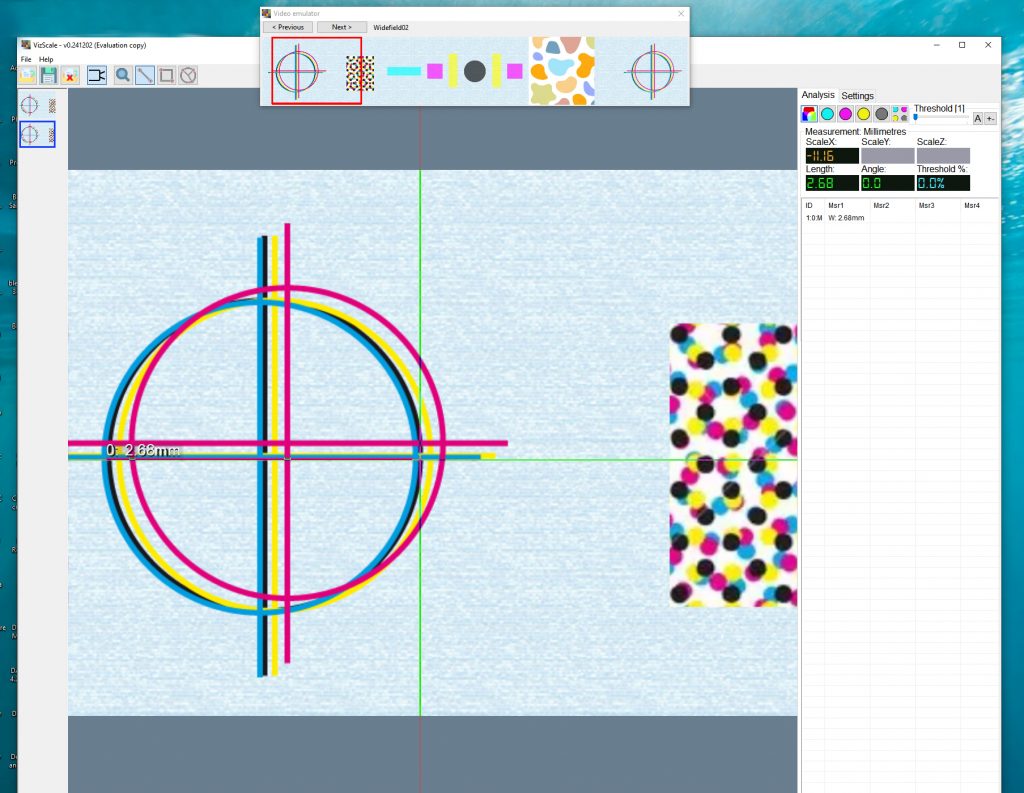This screenshot has width=1024, height=793.
Task: Select the rectangle area tool
Action: pyautogui.click(x=167, y=75)
